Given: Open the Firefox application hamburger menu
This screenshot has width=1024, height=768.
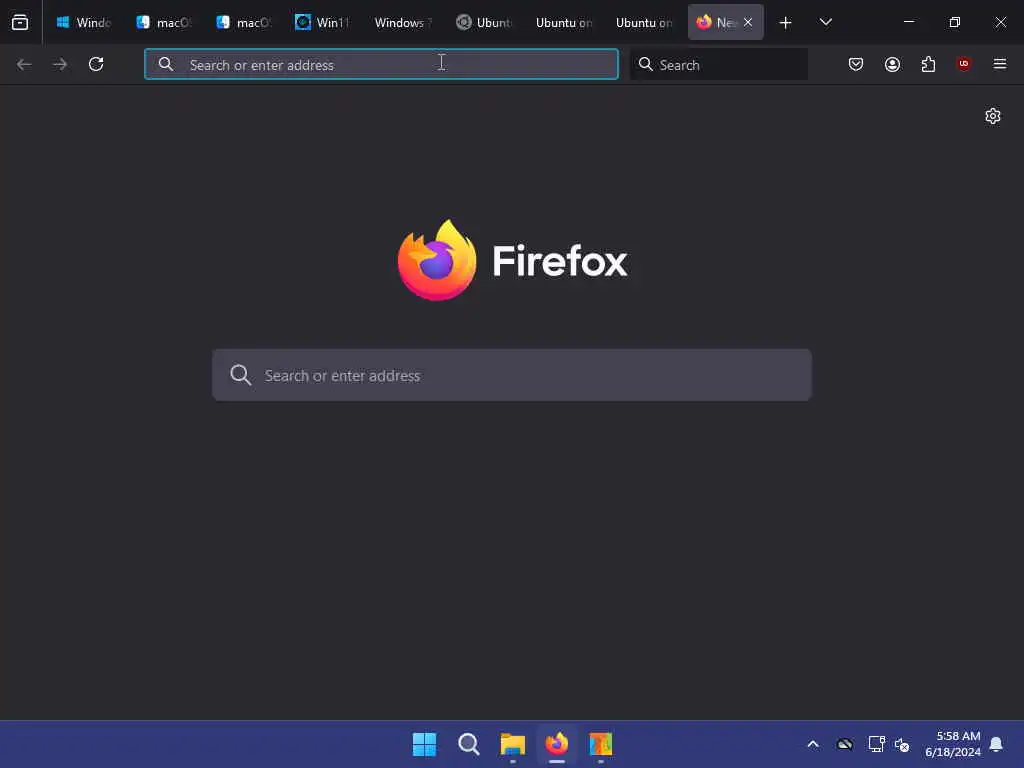Looking at the screenshot, I should tap(1000, 64).
